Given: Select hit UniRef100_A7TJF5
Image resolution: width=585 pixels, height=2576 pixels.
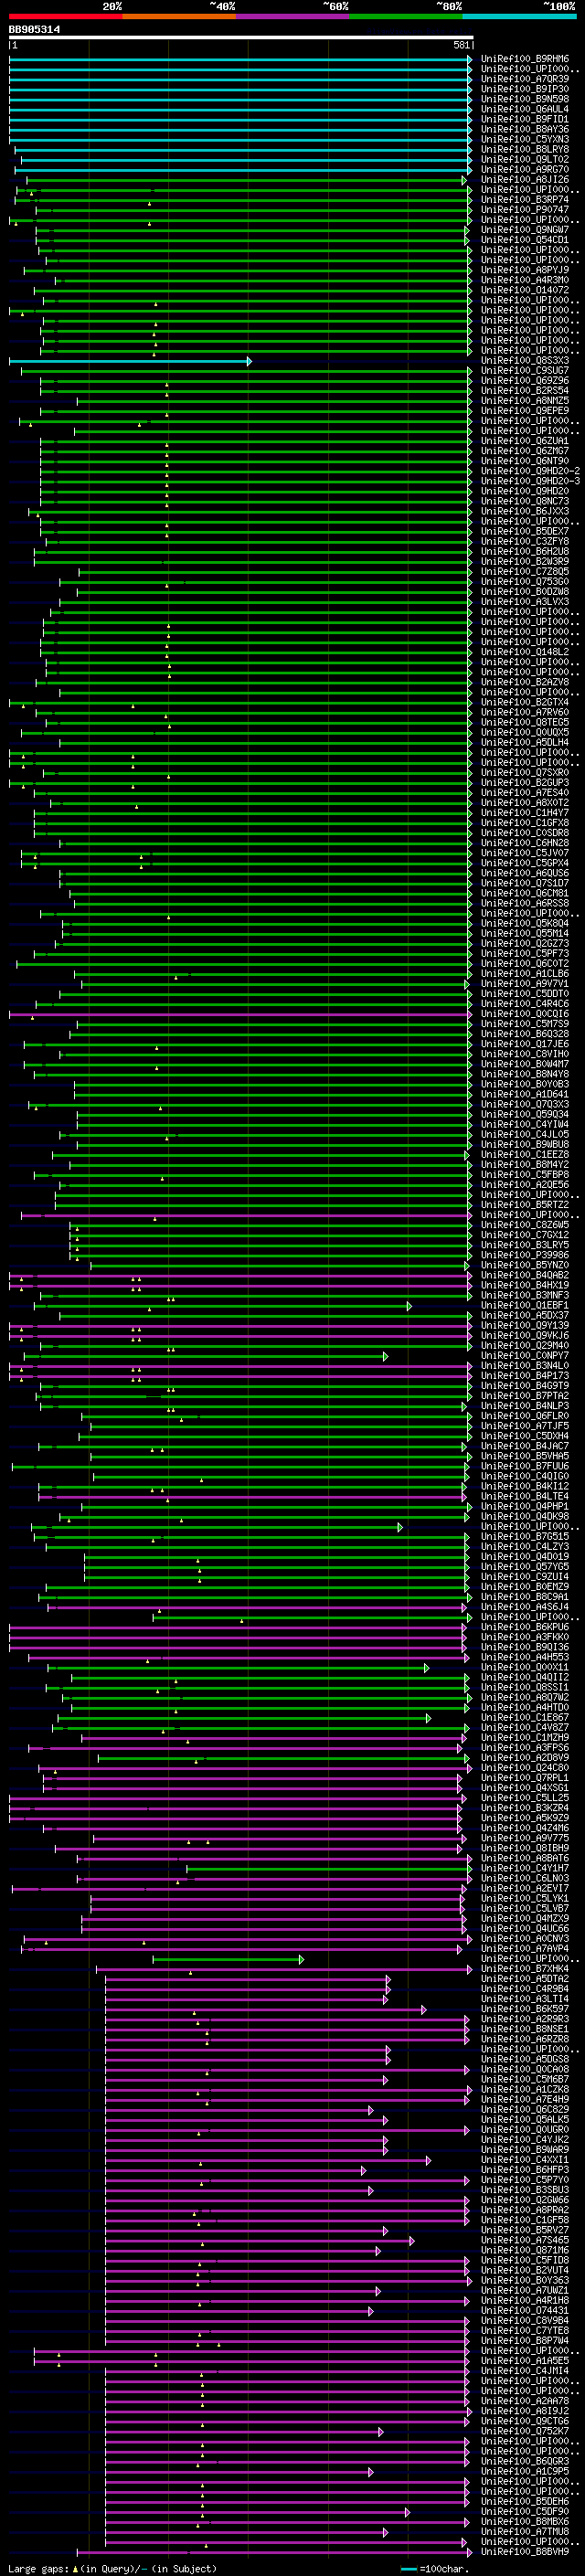Looking at the screenshot, I should tap(525, 1426).
